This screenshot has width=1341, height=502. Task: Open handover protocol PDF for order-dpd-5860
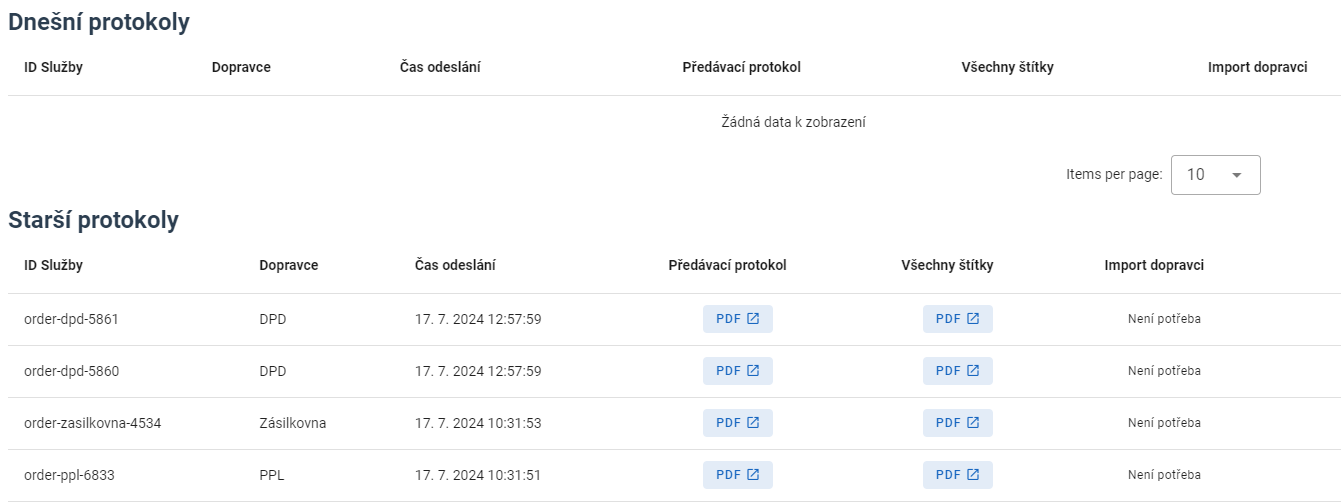click(x=738, y=371)
